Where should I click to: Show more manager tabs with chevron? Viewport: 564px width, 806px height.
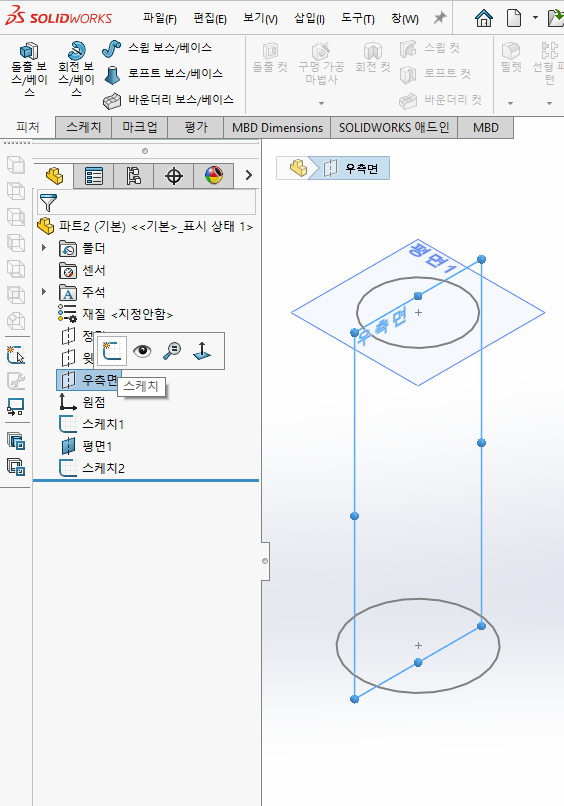tap(249, 175)
